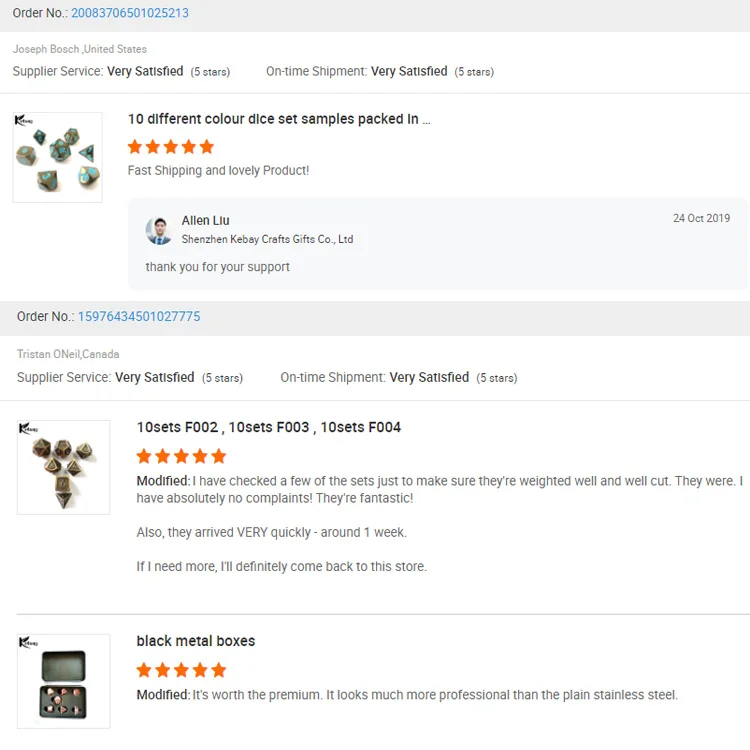Click Allen Liu's profile avatar

pyautogui.click(x=159, y=230)
